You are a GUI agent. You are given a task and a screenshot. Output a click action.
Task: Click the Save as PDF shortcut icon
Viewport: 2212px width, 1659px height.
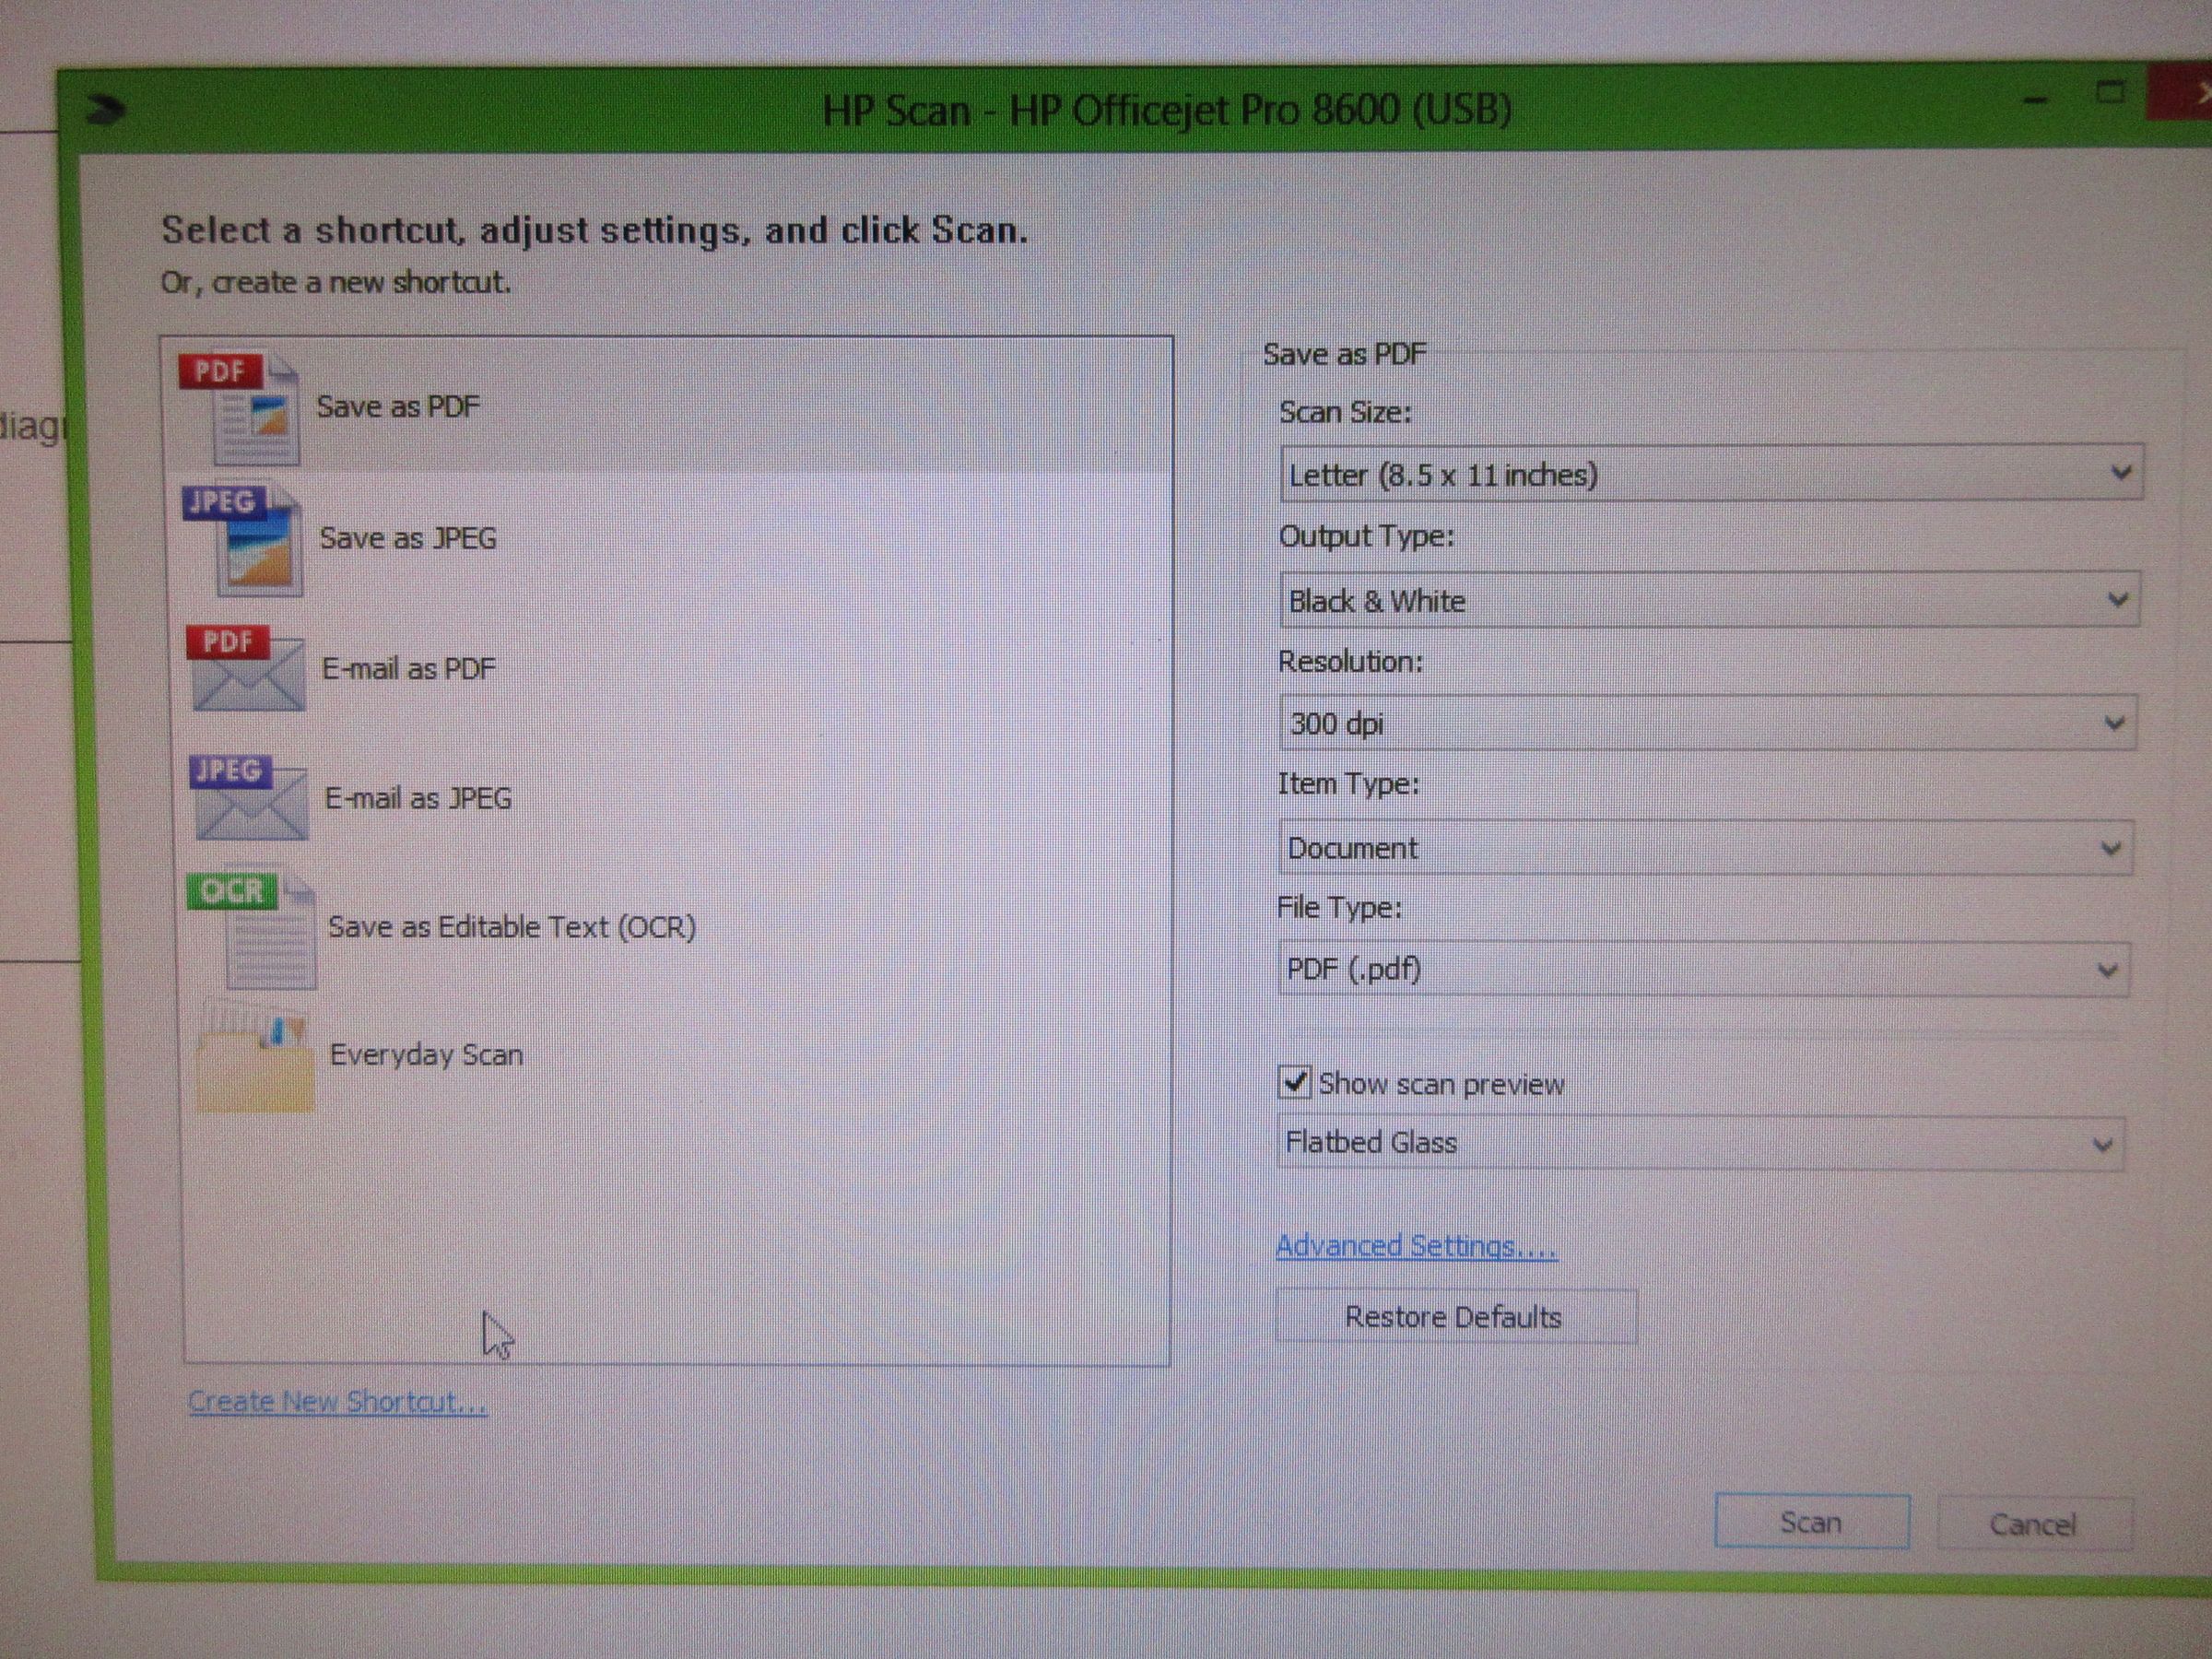coord(240,408)
